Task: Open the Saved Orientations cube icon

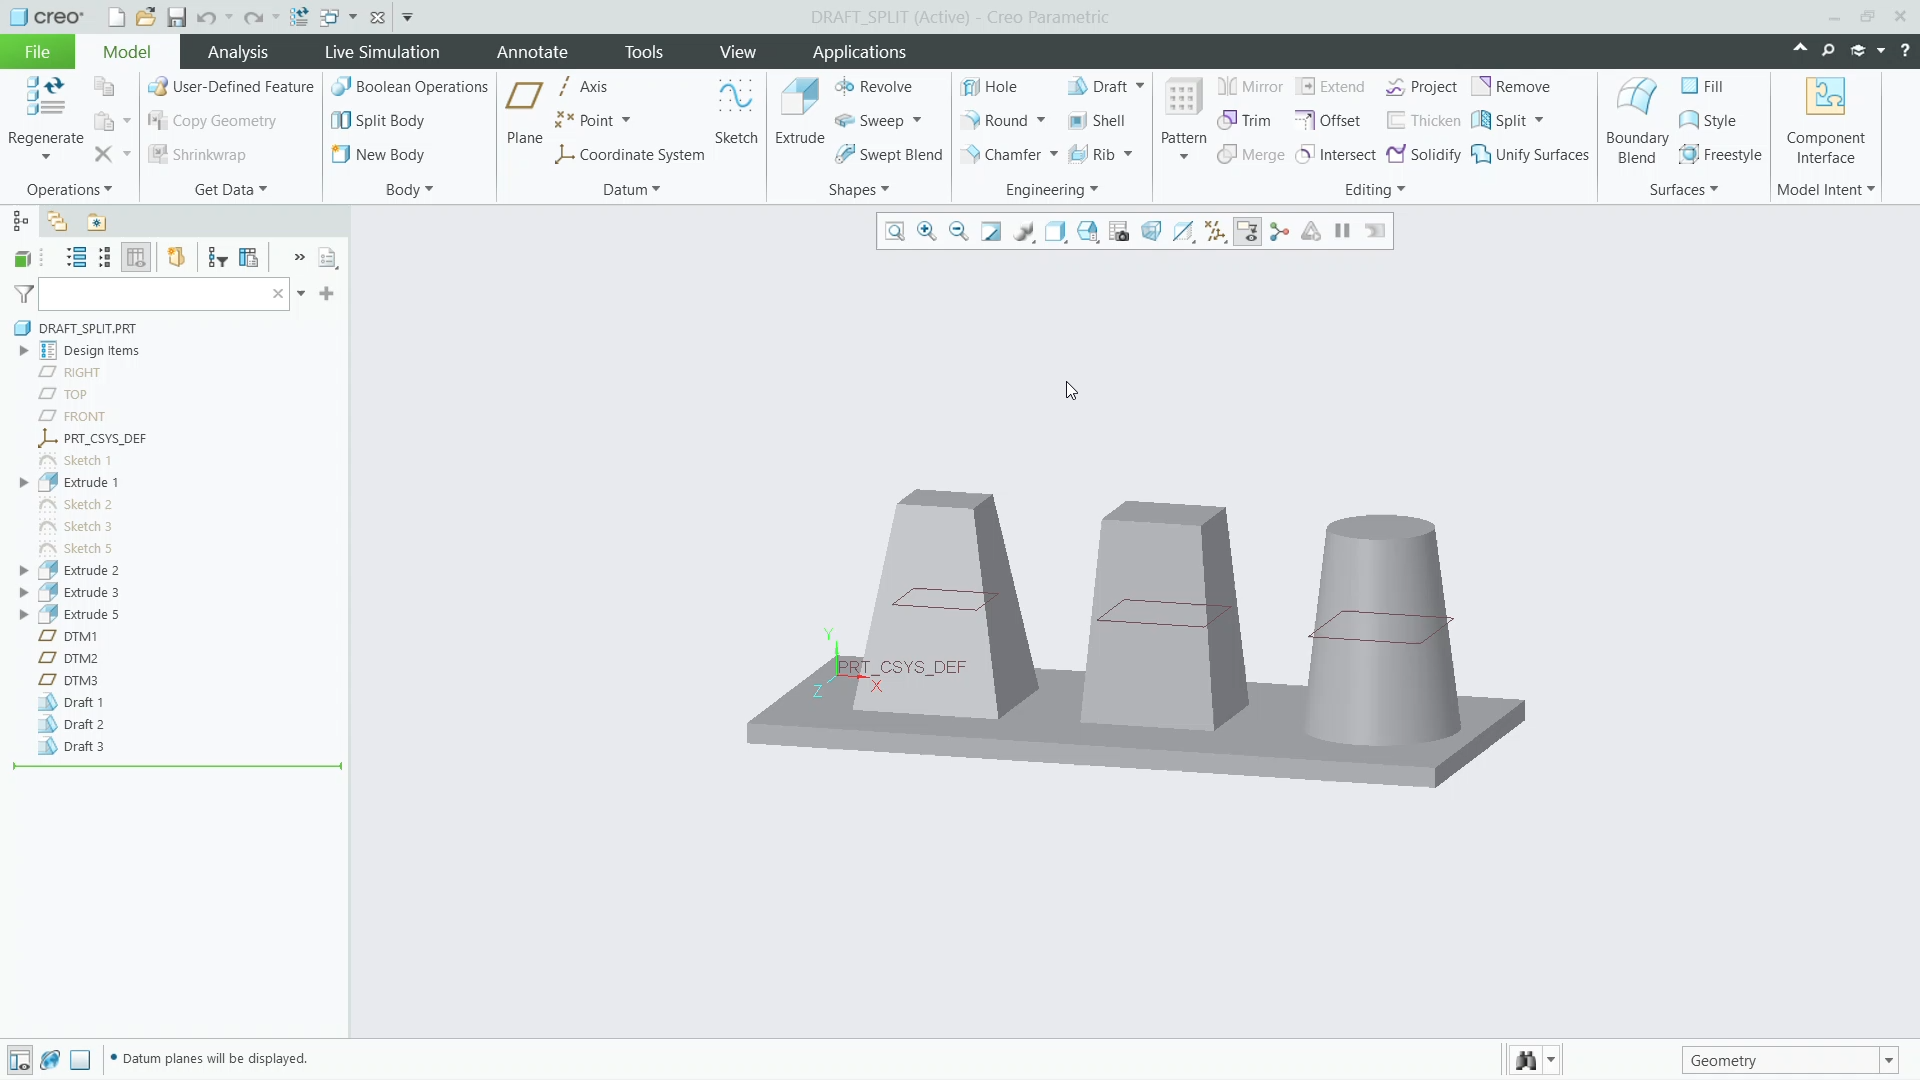Action: point(1087,232)
